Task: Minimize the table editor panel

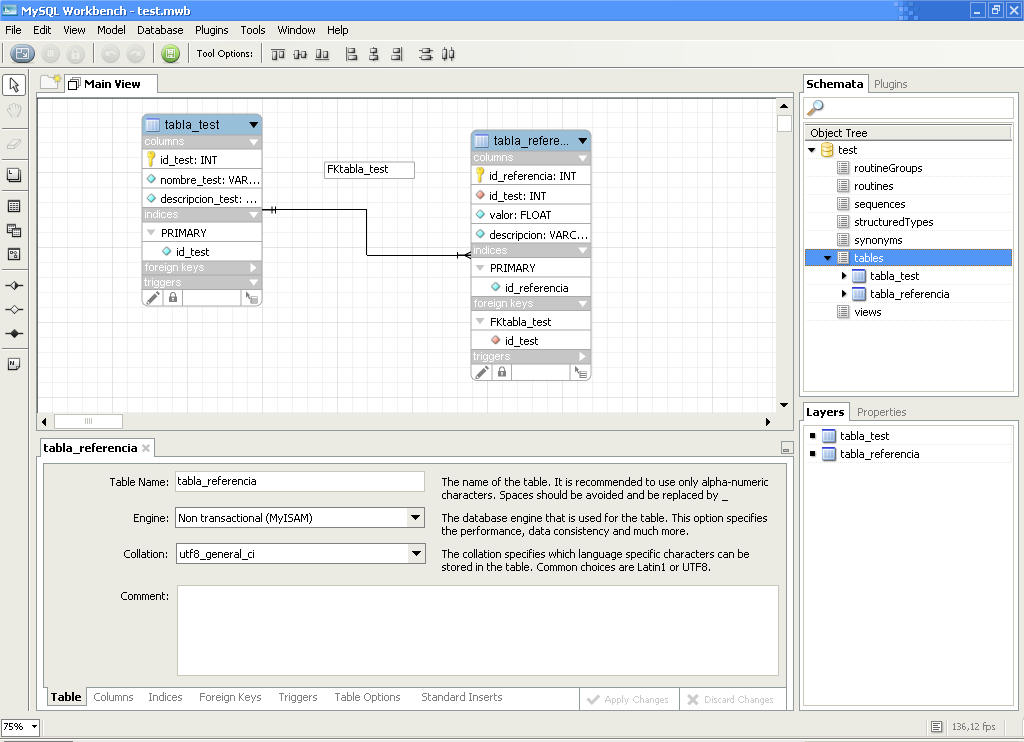Action: 787,448
